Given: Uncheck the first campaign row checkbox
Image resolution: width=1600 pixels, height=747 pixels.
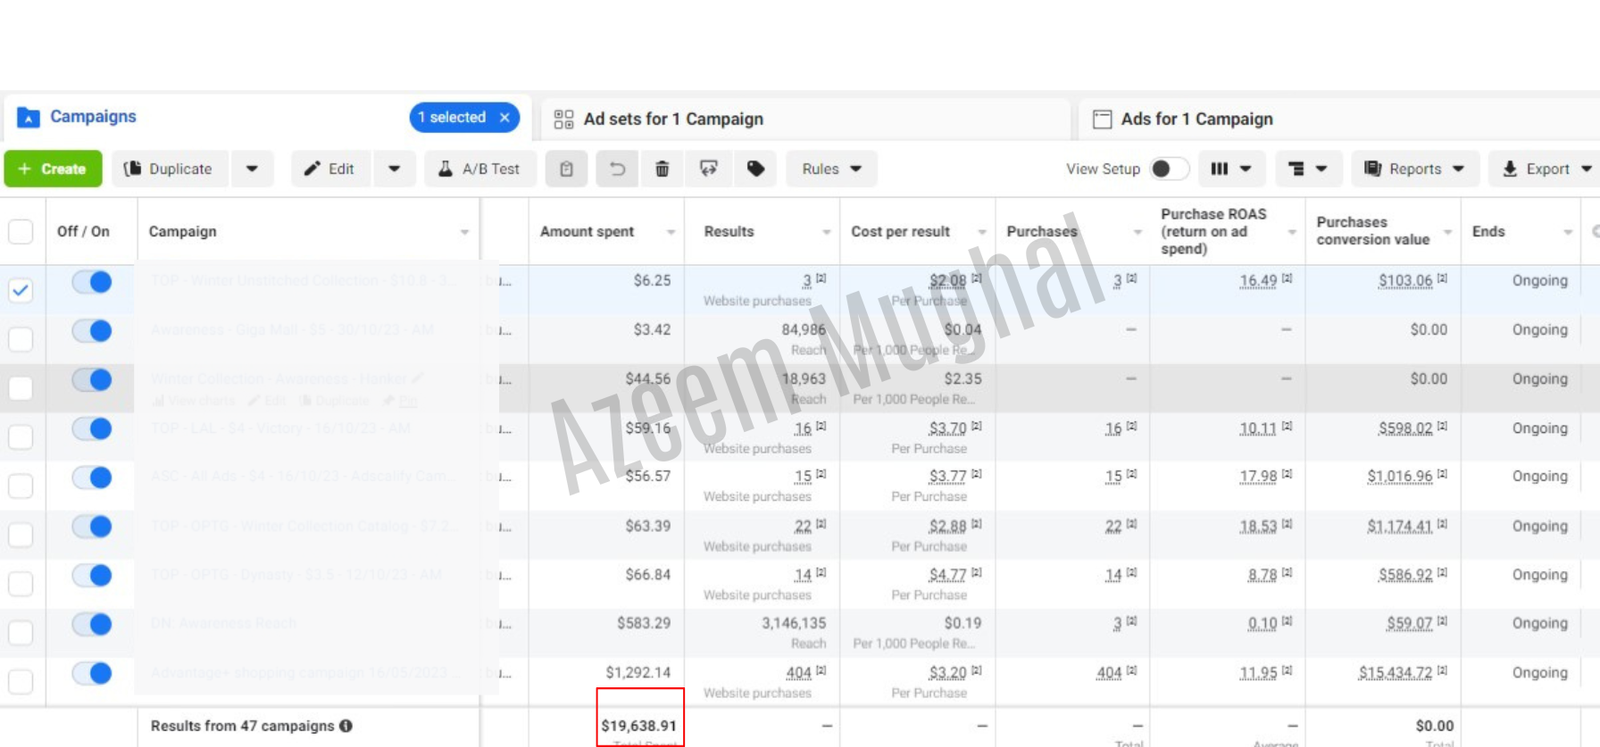Looking at the screenshot, I should (21, 290).
